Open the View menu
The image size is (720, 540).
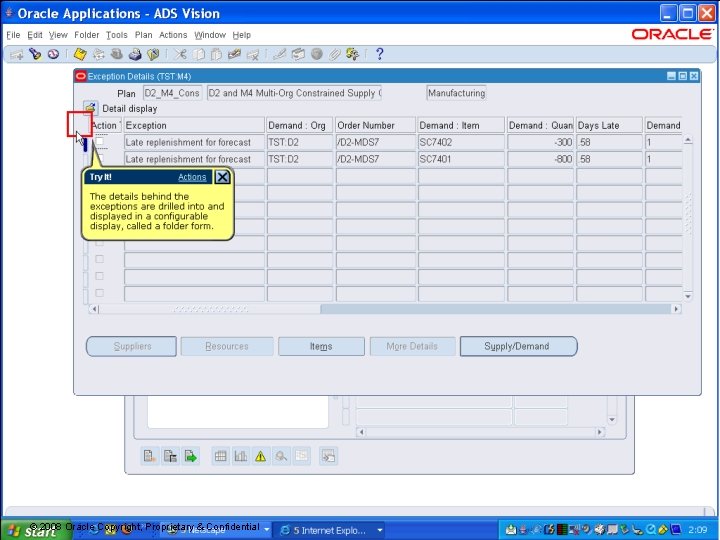[58, 35]
